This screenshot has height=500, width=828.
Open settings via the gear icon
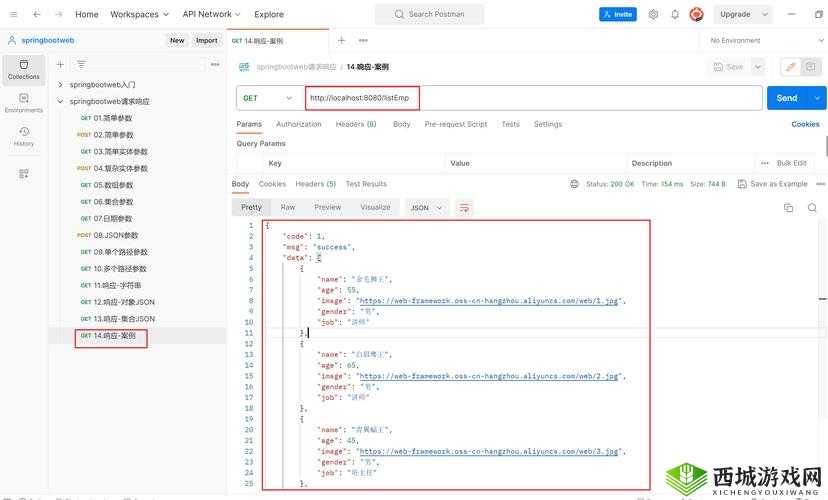point(653,14)
